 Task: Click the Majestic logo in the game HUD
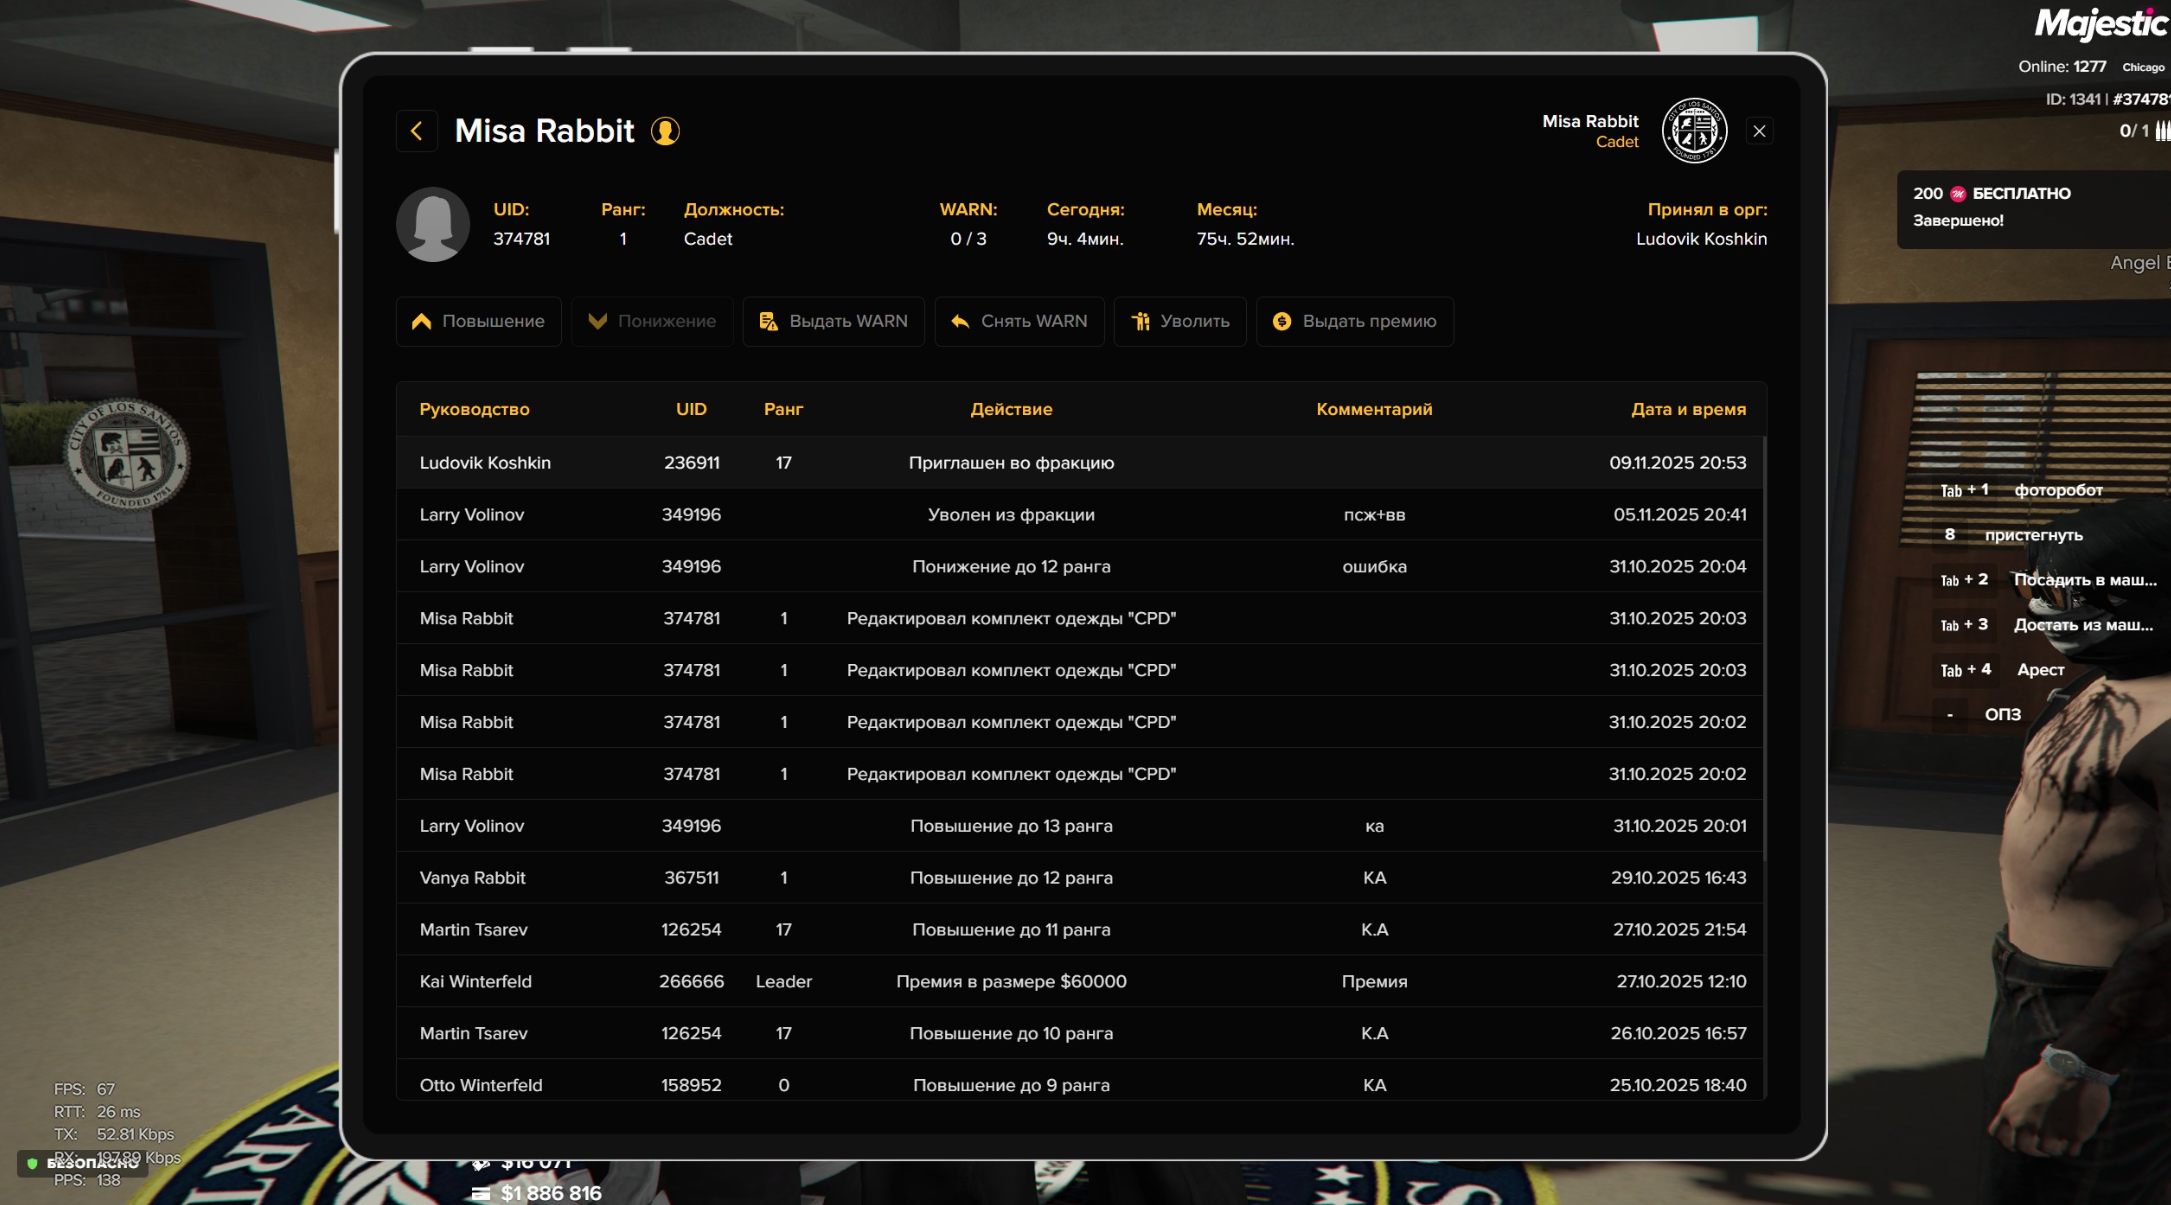[x=2101, y=23]
